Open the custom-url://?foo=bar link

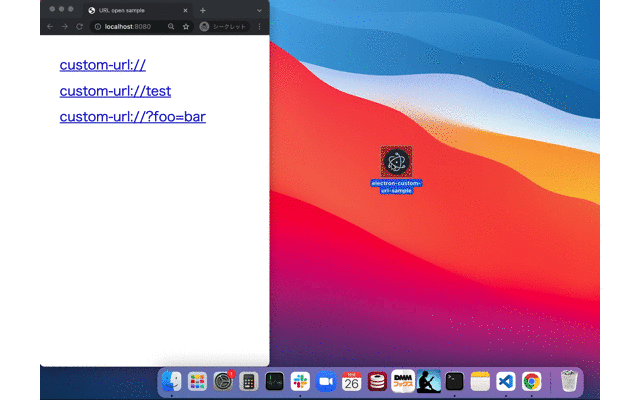[x=133, y=117]
